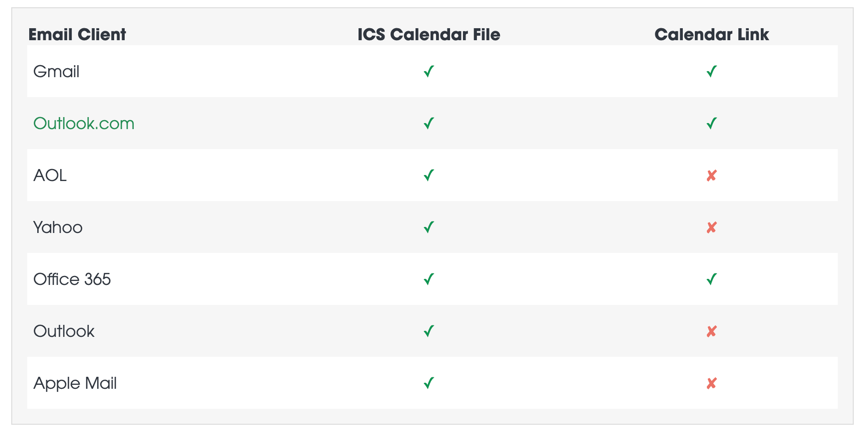Click the Outlook Calendar Link red cross
Screen dimensions: 861x434
pos(711,332)
